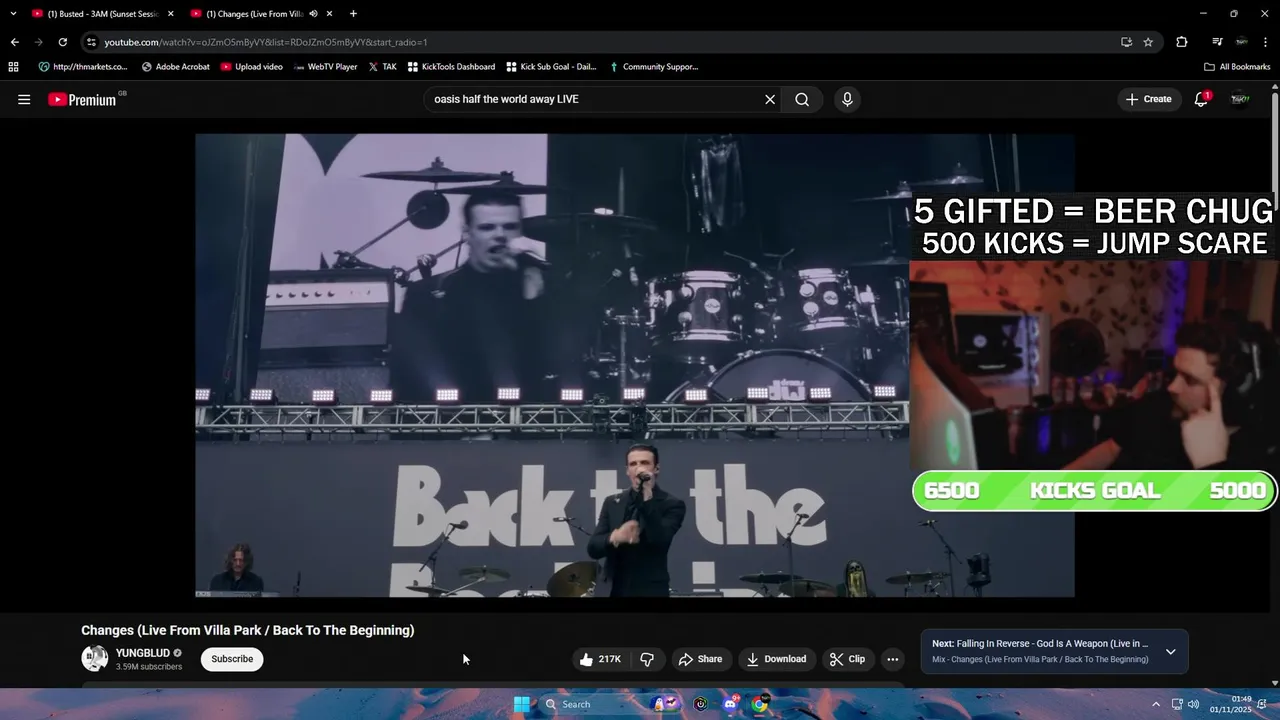Open the WebTV Player bookmark

click(325, 67)
